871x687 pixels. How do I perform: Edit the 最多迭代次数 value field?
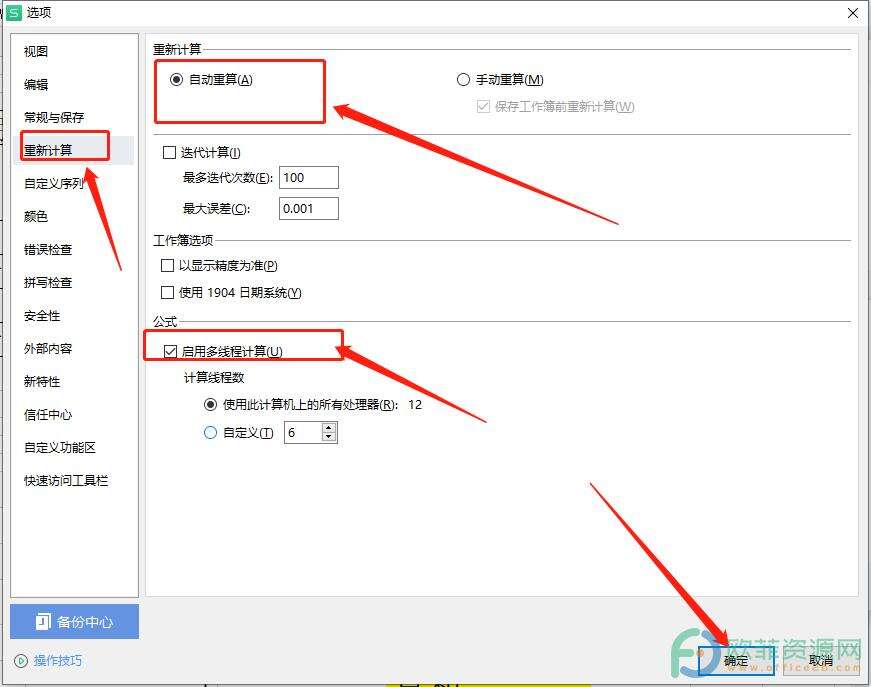[310, 177]
